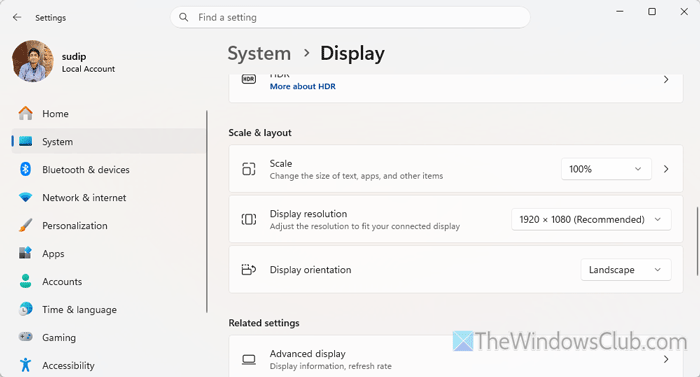This screenshot has width=700, height=377.
Task: Click the main page vertical scrollbar
Action: (696, 241)
